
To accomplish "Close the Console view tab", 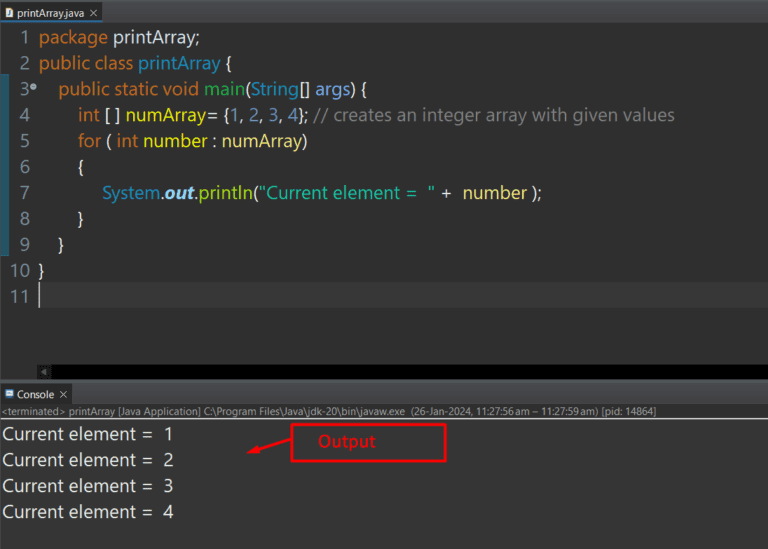I will point(64,394).
